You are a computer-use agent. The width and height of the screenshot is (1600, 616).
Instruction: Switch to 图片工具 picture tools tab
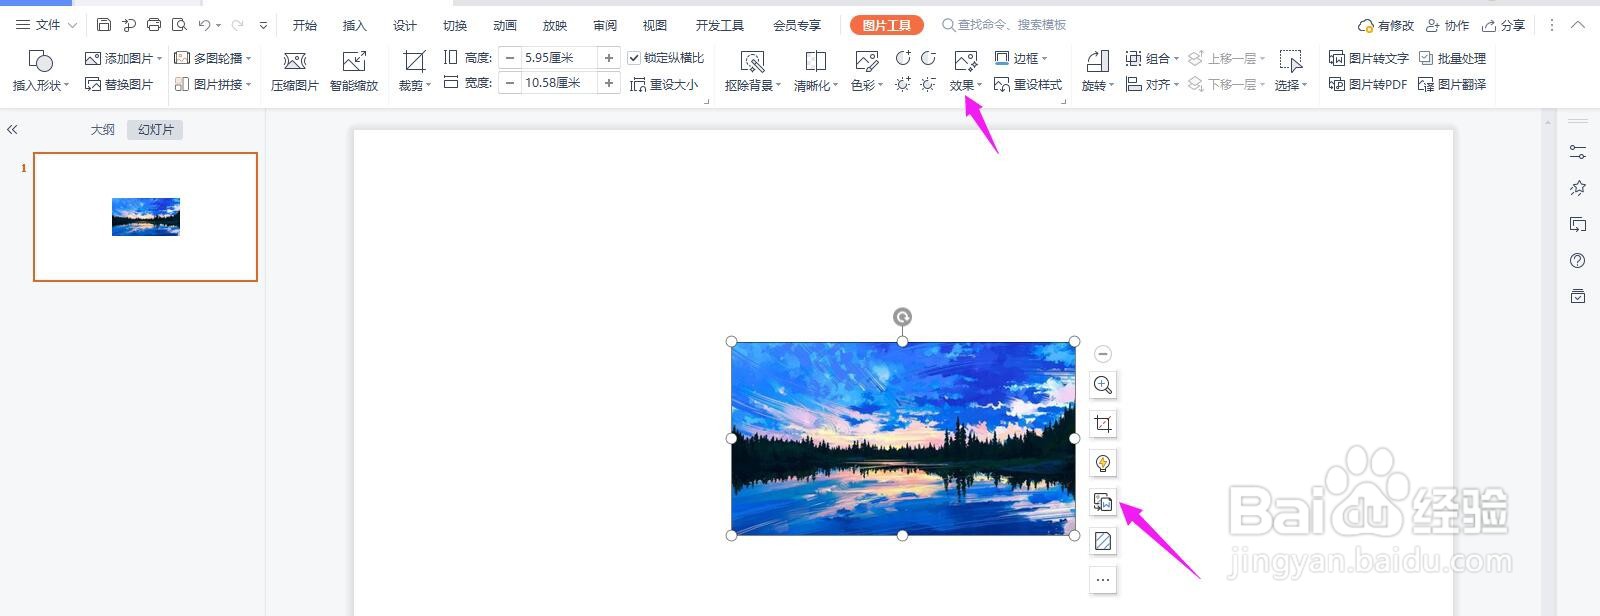(887, 25)
